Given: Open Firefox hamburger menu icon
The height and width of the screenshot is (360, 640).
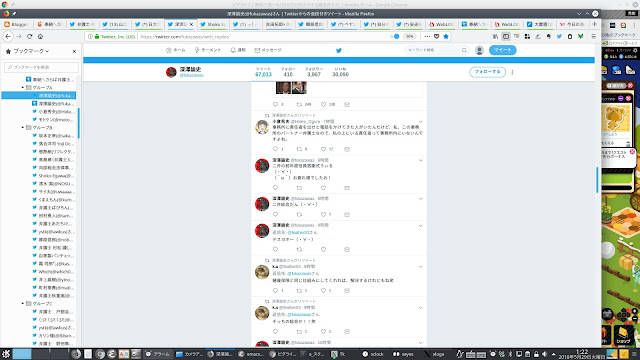Looking at the screenshot, I should (593, 36).
